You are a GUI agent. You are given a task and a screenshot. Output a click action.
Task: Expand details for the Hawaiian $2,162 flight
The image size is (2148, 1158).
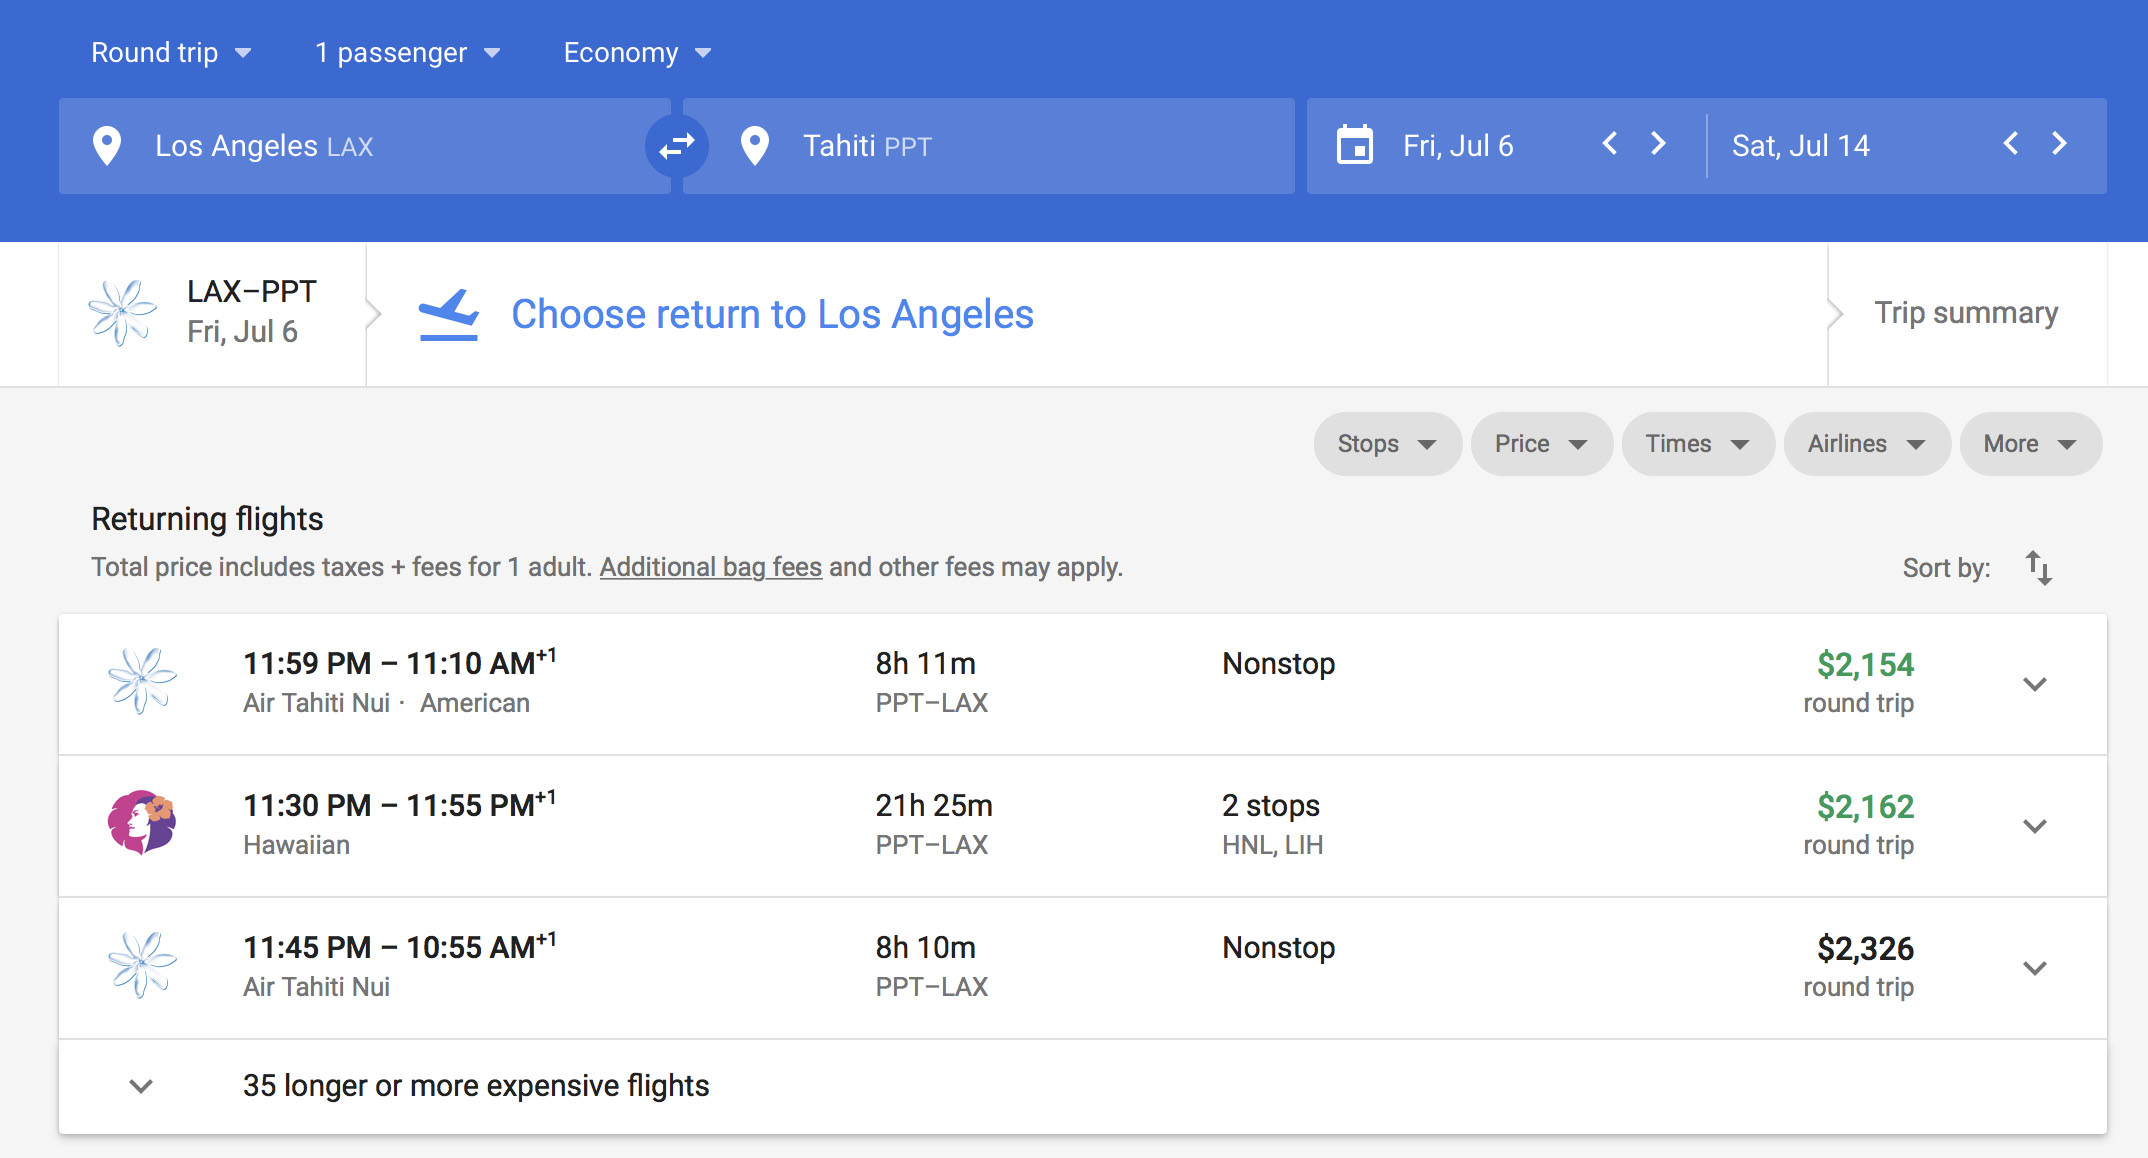[2035, 826]
